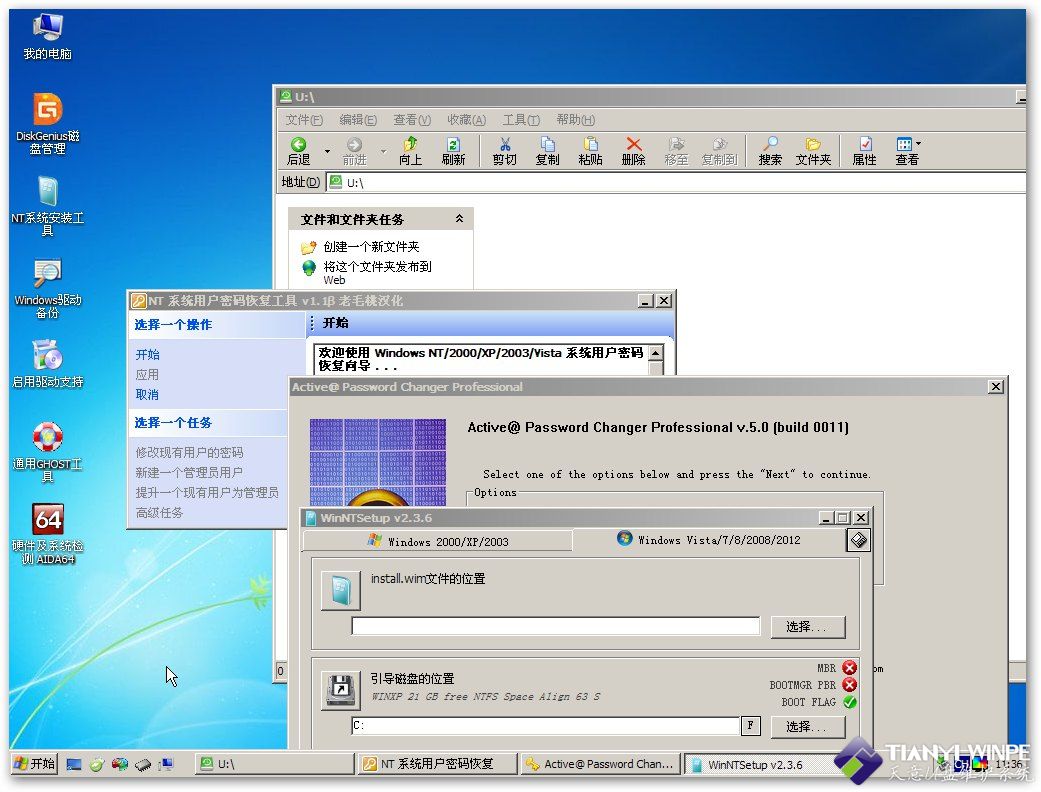Open the 文件(F) menu in explorer
Screen dimensions: 1041x792
[304, 119]
